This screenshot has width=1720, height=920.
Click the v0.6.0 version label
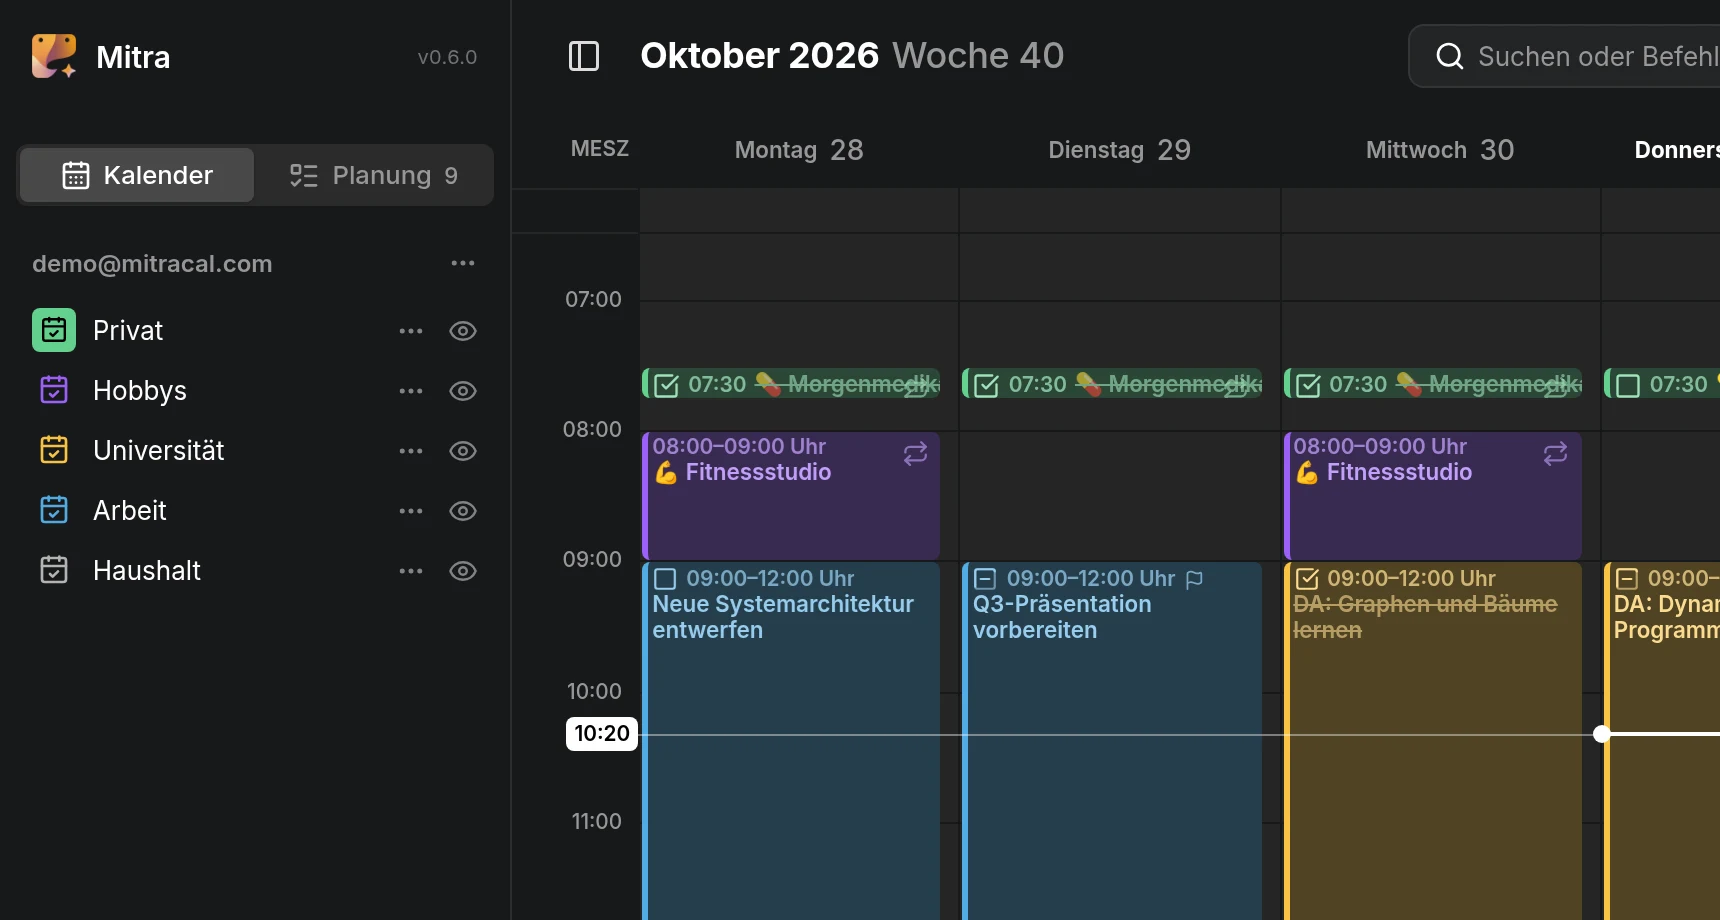[x=447, y=57]
